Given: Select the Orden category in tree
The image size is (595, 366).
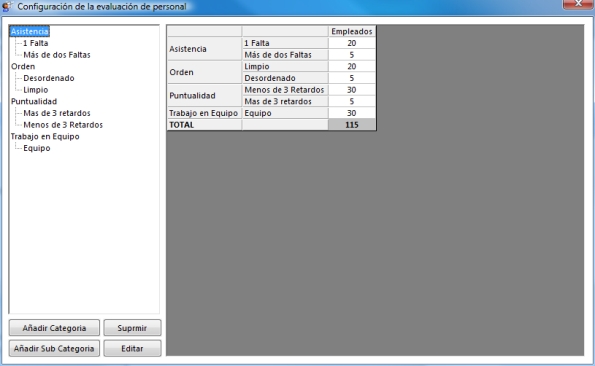Looking at the screenshot, I should pos(23,66).
